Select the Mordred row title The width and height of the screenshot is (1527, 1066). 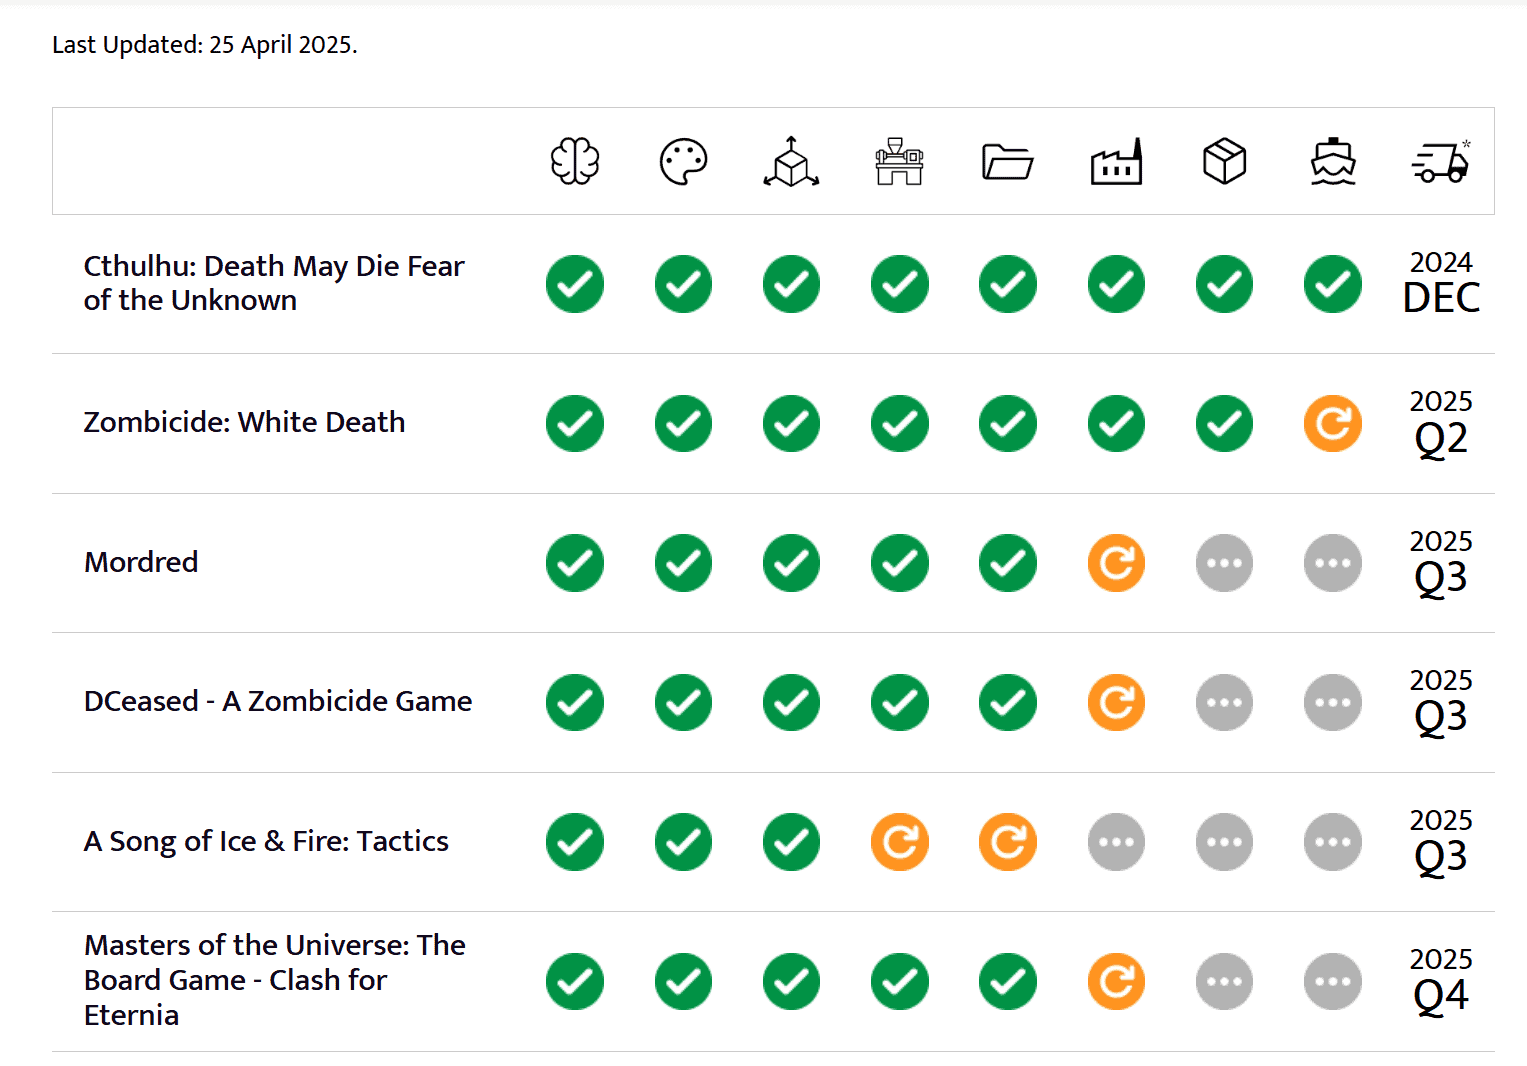click(141, 562)
